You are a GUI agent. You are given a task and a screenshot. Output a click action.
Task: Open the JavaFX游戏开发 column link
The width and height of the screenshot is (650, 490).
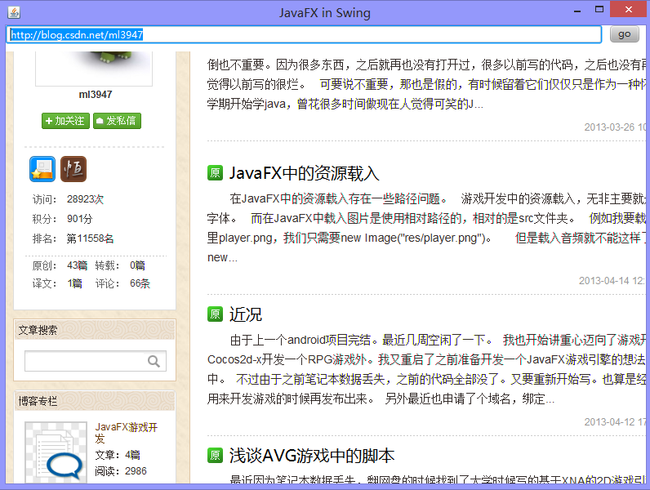(x=126, y=433)
